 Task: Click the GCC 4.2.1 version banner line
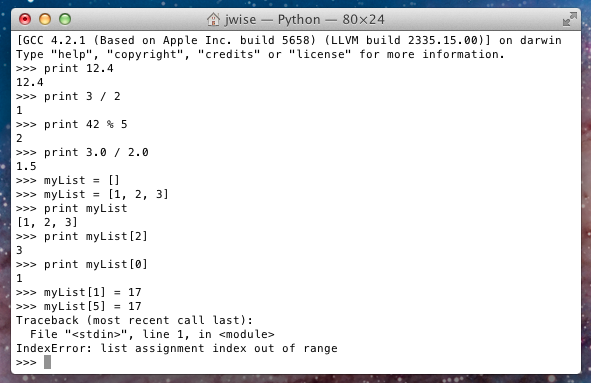click(x=289, y=40)
